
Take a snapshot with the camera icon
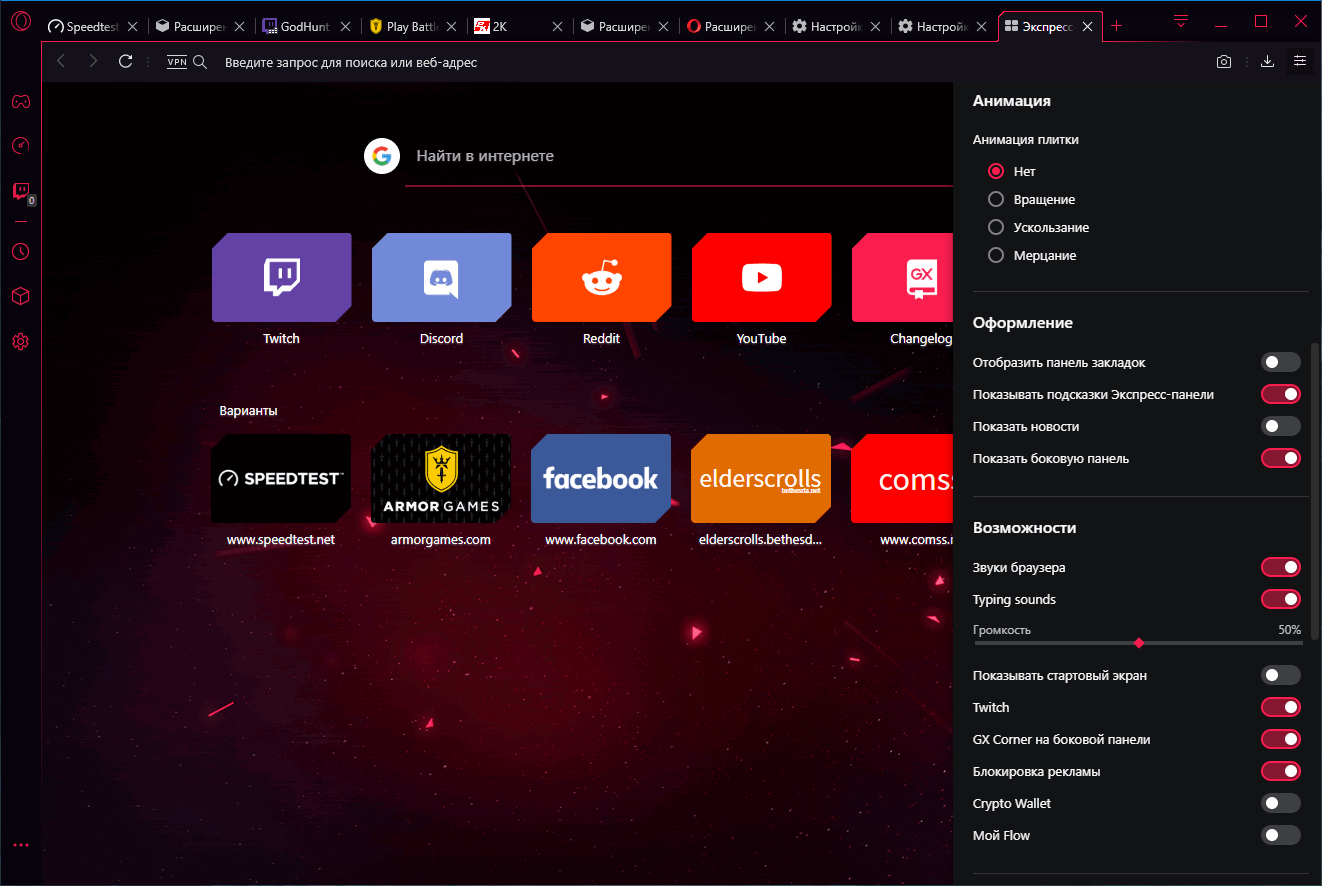click(x=1223, y=62)
